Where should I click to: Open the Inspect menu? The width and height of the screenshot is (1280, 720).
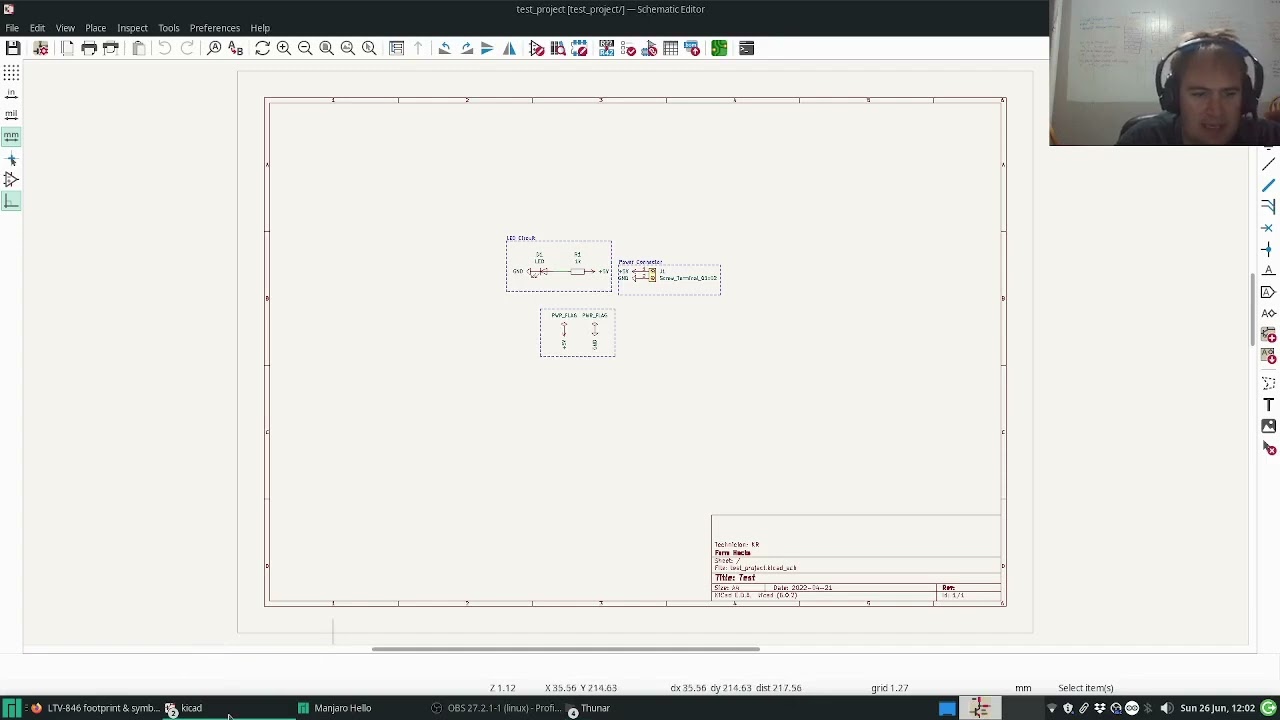pos(132,28)
